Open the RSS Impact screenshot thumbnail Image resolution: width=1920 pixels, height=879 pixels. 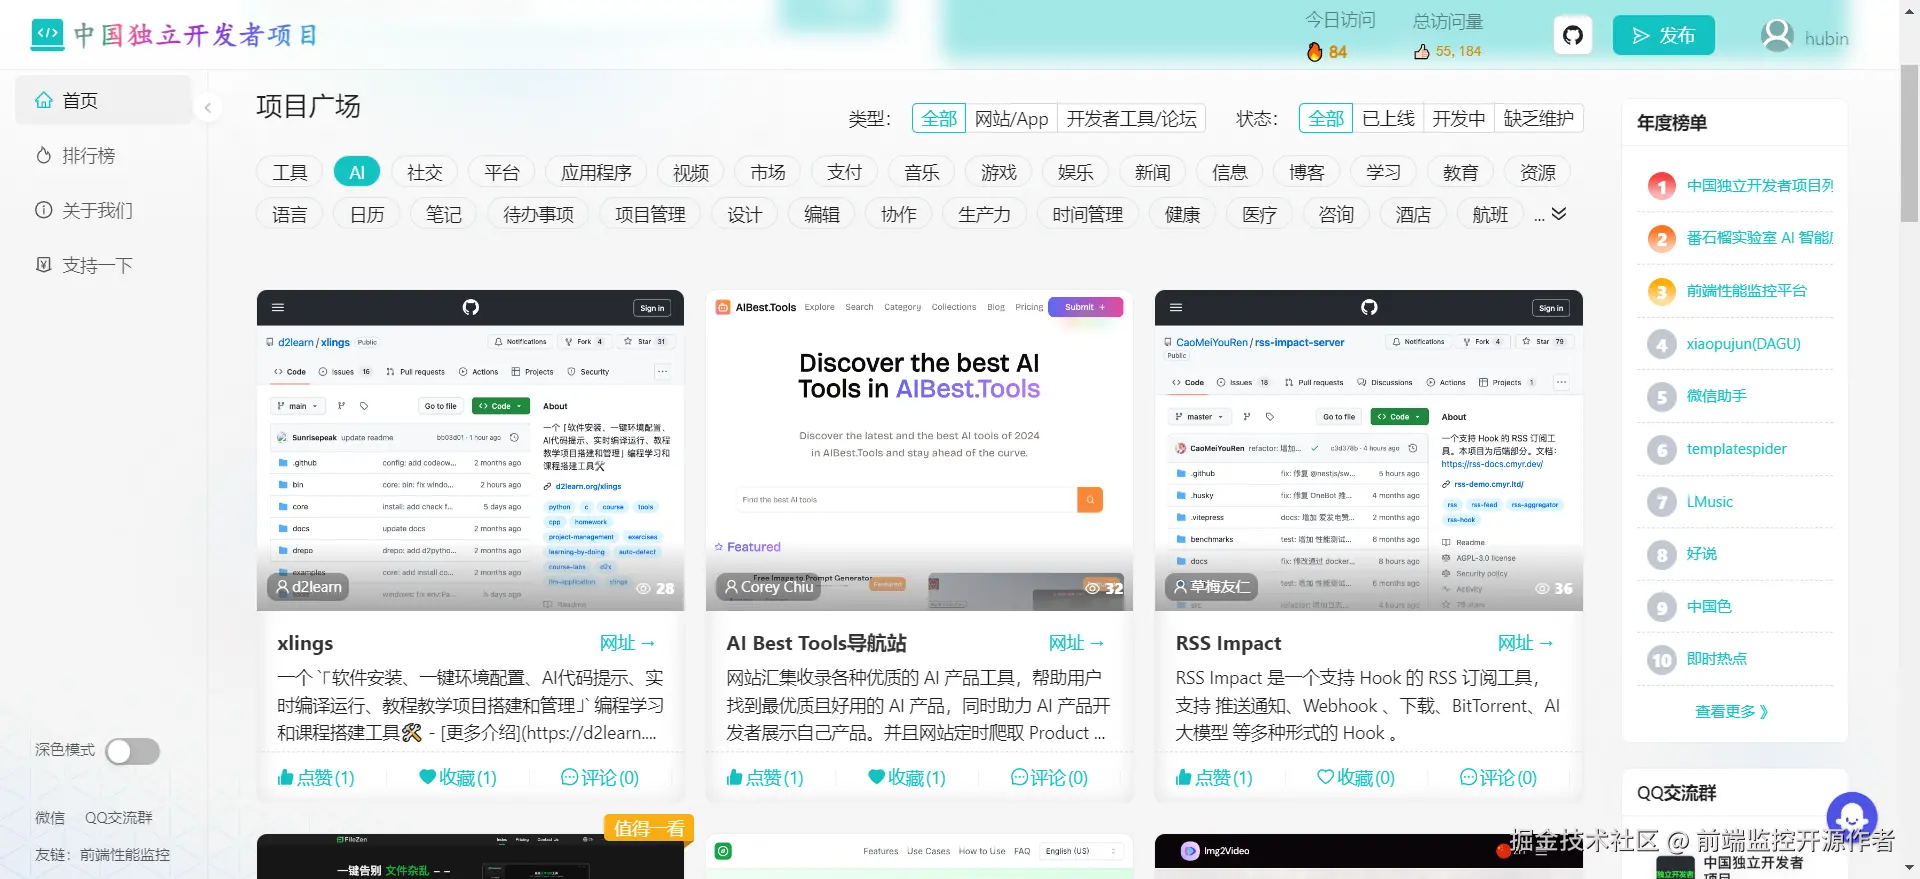point(1368,450)
